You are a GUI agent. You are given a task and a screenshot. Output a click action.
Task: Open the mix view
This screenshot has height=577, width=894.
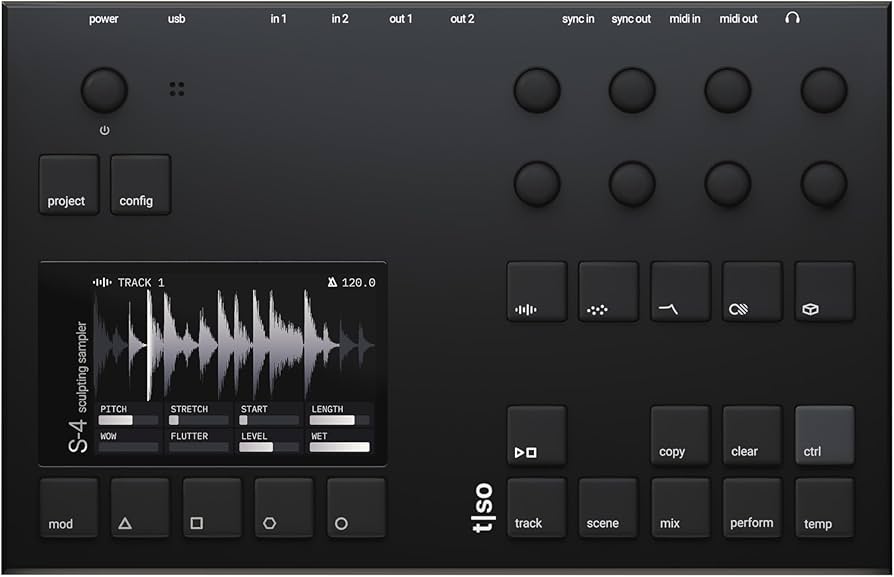681,508
